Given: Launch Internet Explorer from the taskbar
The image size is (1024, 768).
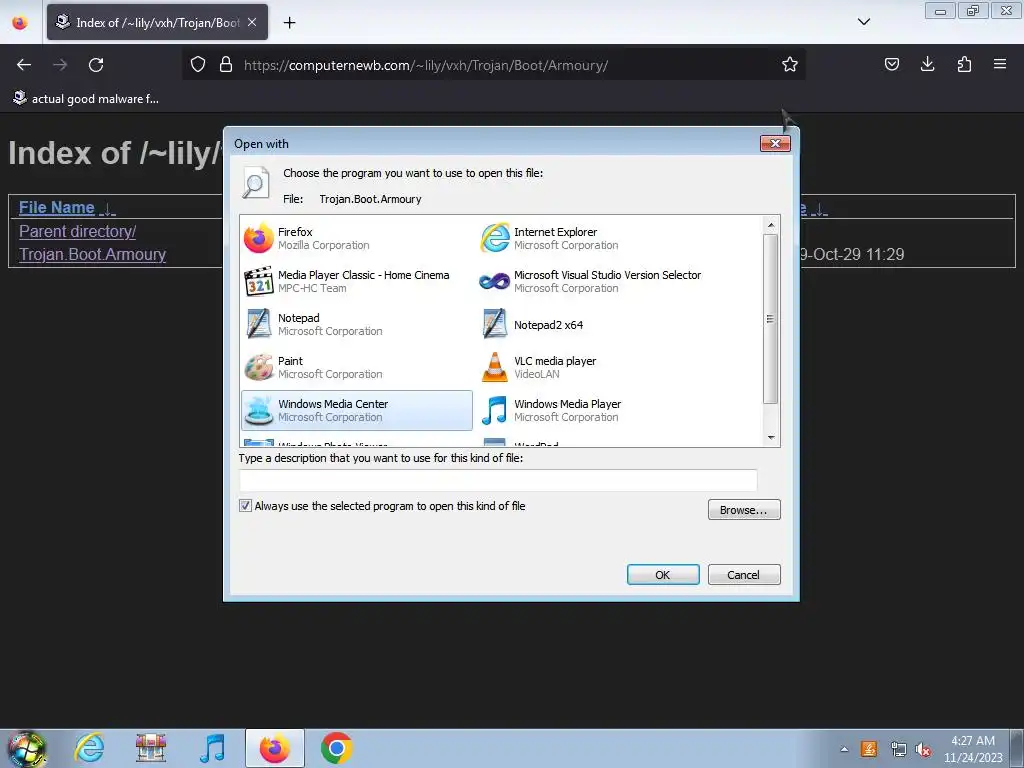Looking at the screenshot, I should (x=89, y=748).
